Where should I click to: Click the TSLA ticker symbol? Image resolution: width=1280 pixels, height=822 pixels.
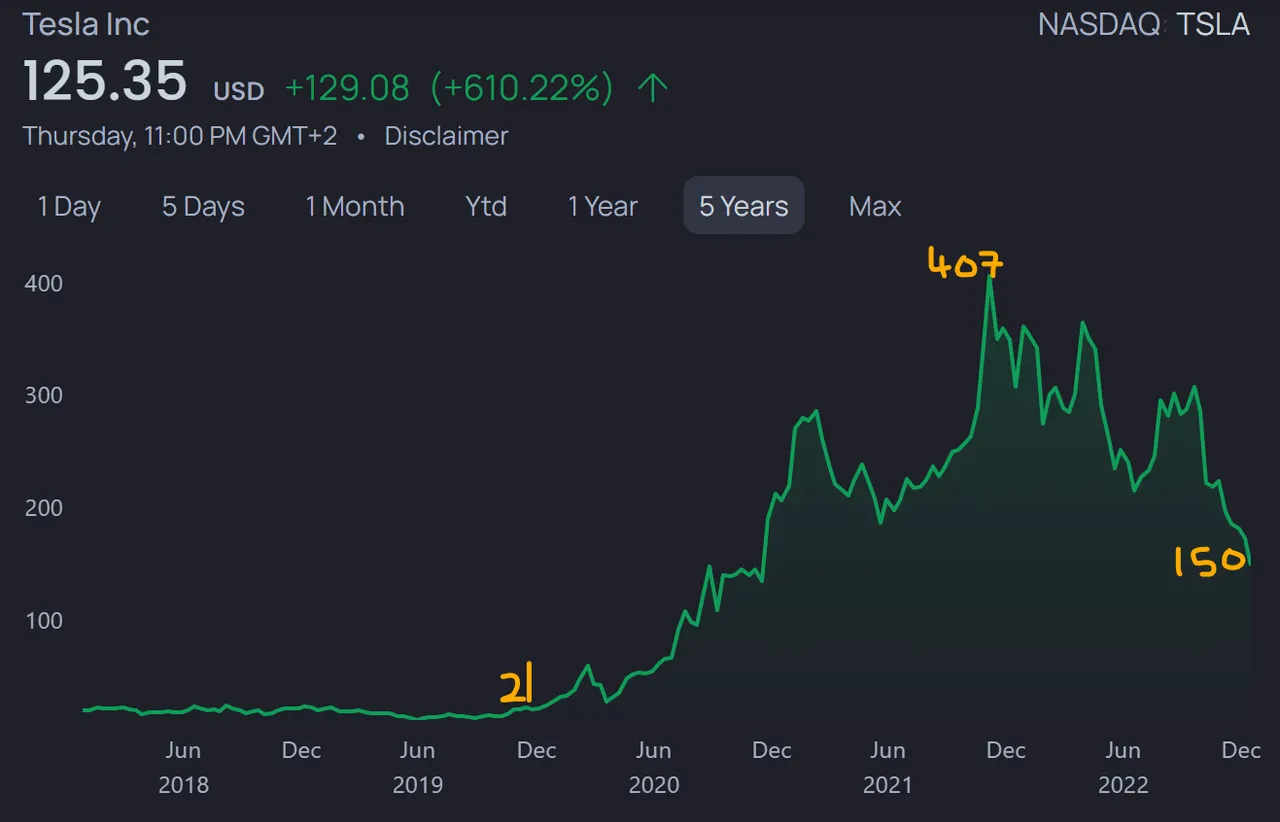pos(1213,24)
